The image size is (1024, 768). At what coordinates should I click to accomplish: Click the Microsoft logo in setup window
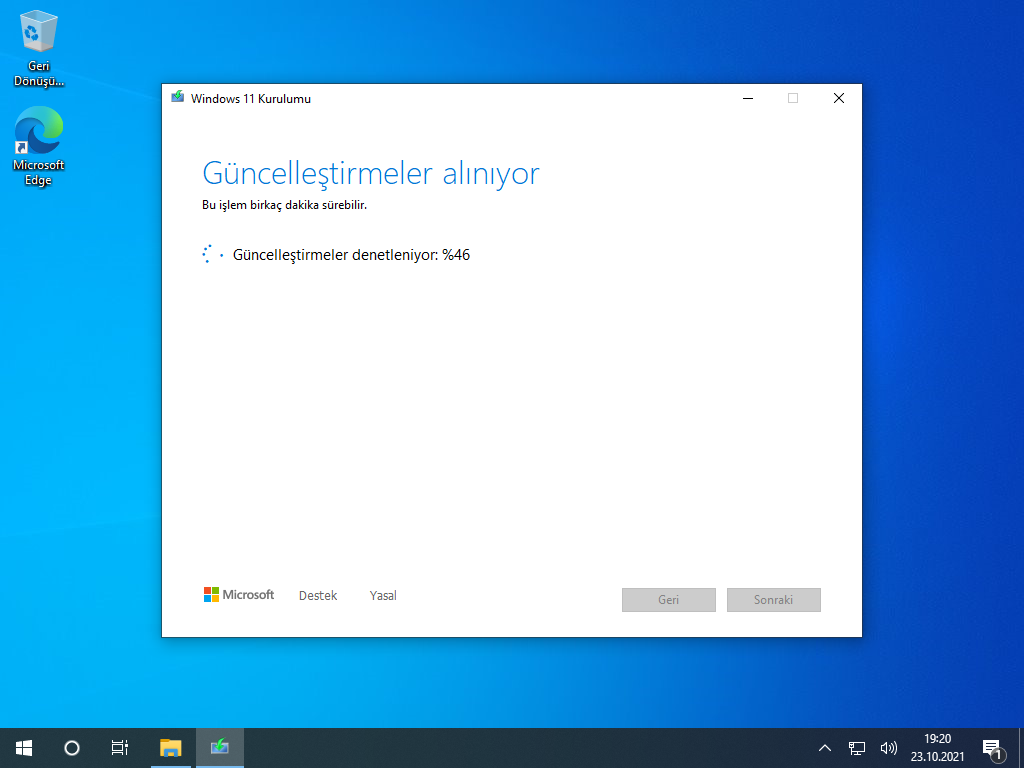click(x=239, y=594)
